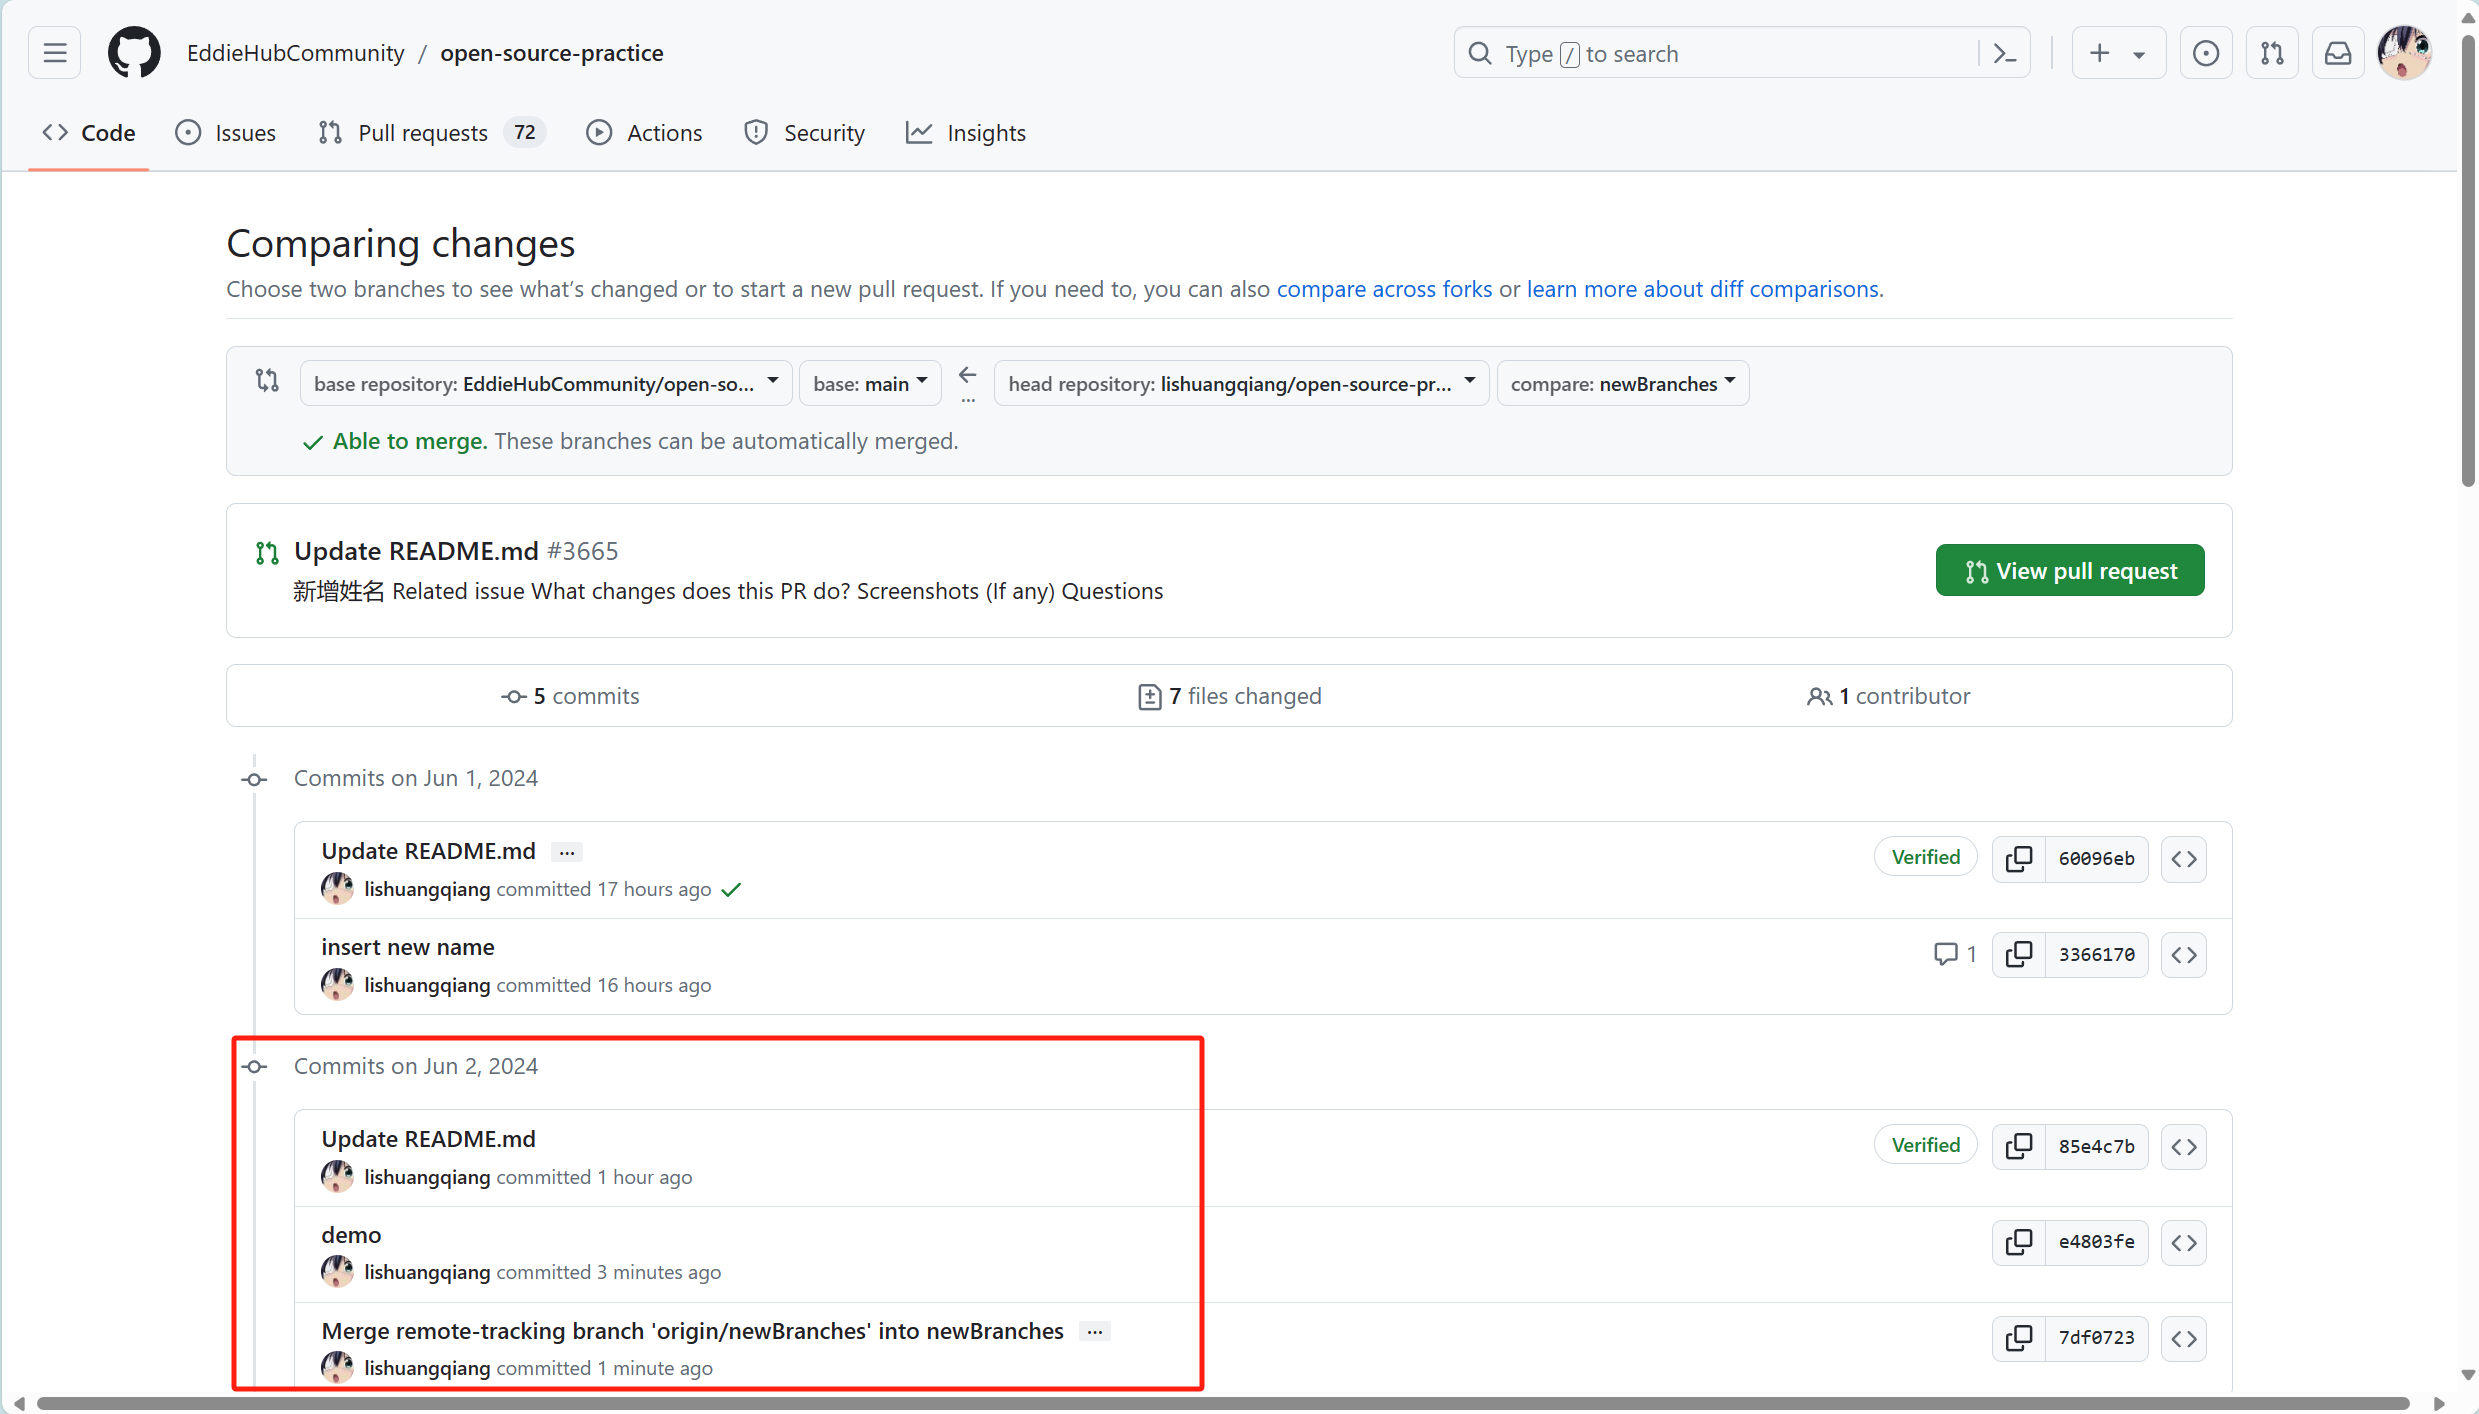Open the comment count on insert new name
Viewport: 2479px width, 1414px height.
click(x=1954, y=954)
